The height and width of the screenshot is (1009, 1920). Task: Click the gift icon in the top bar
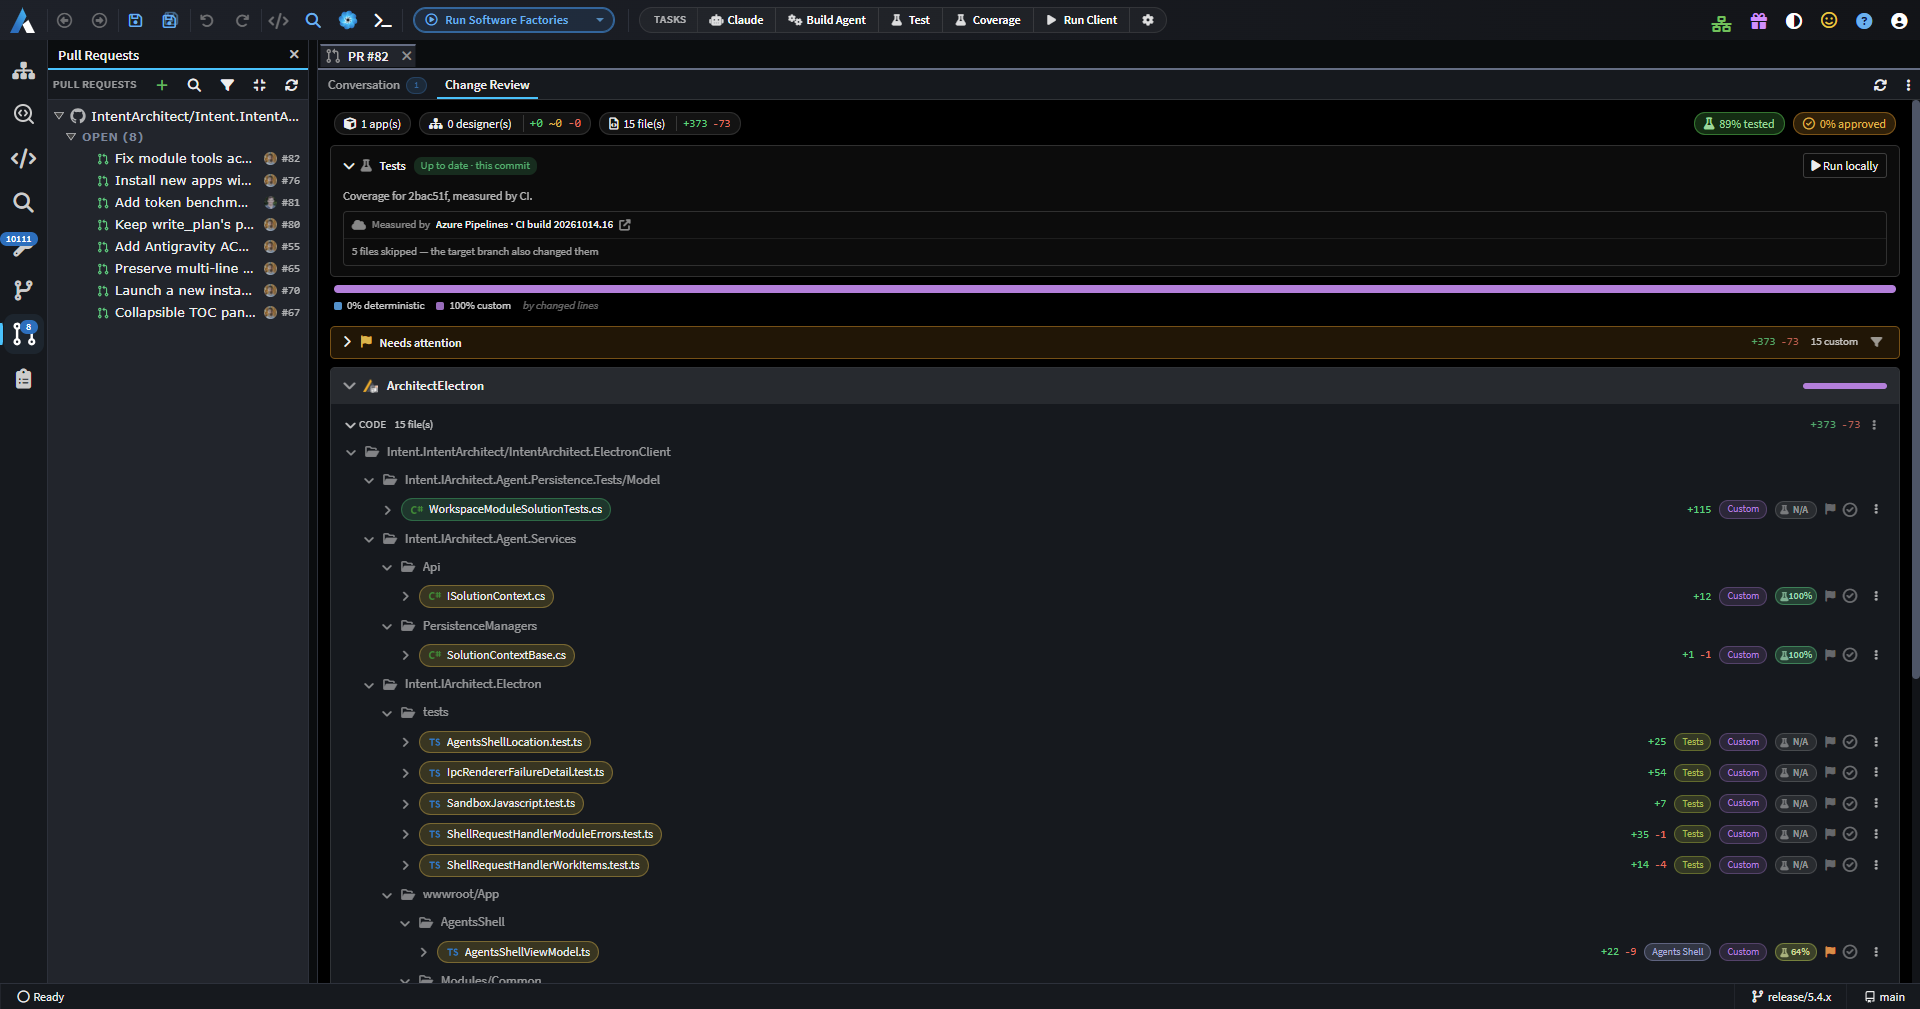[1759, 21]
